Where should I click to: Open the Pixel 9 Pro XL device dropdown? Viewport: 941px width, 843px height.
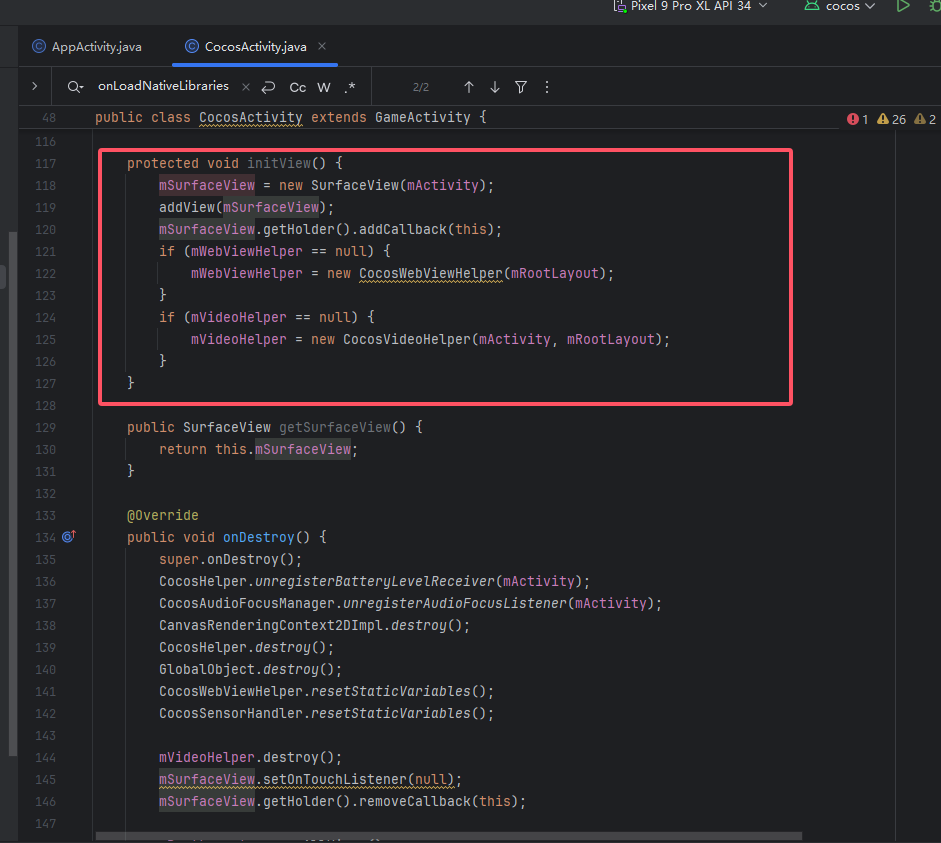coord(690,6)
